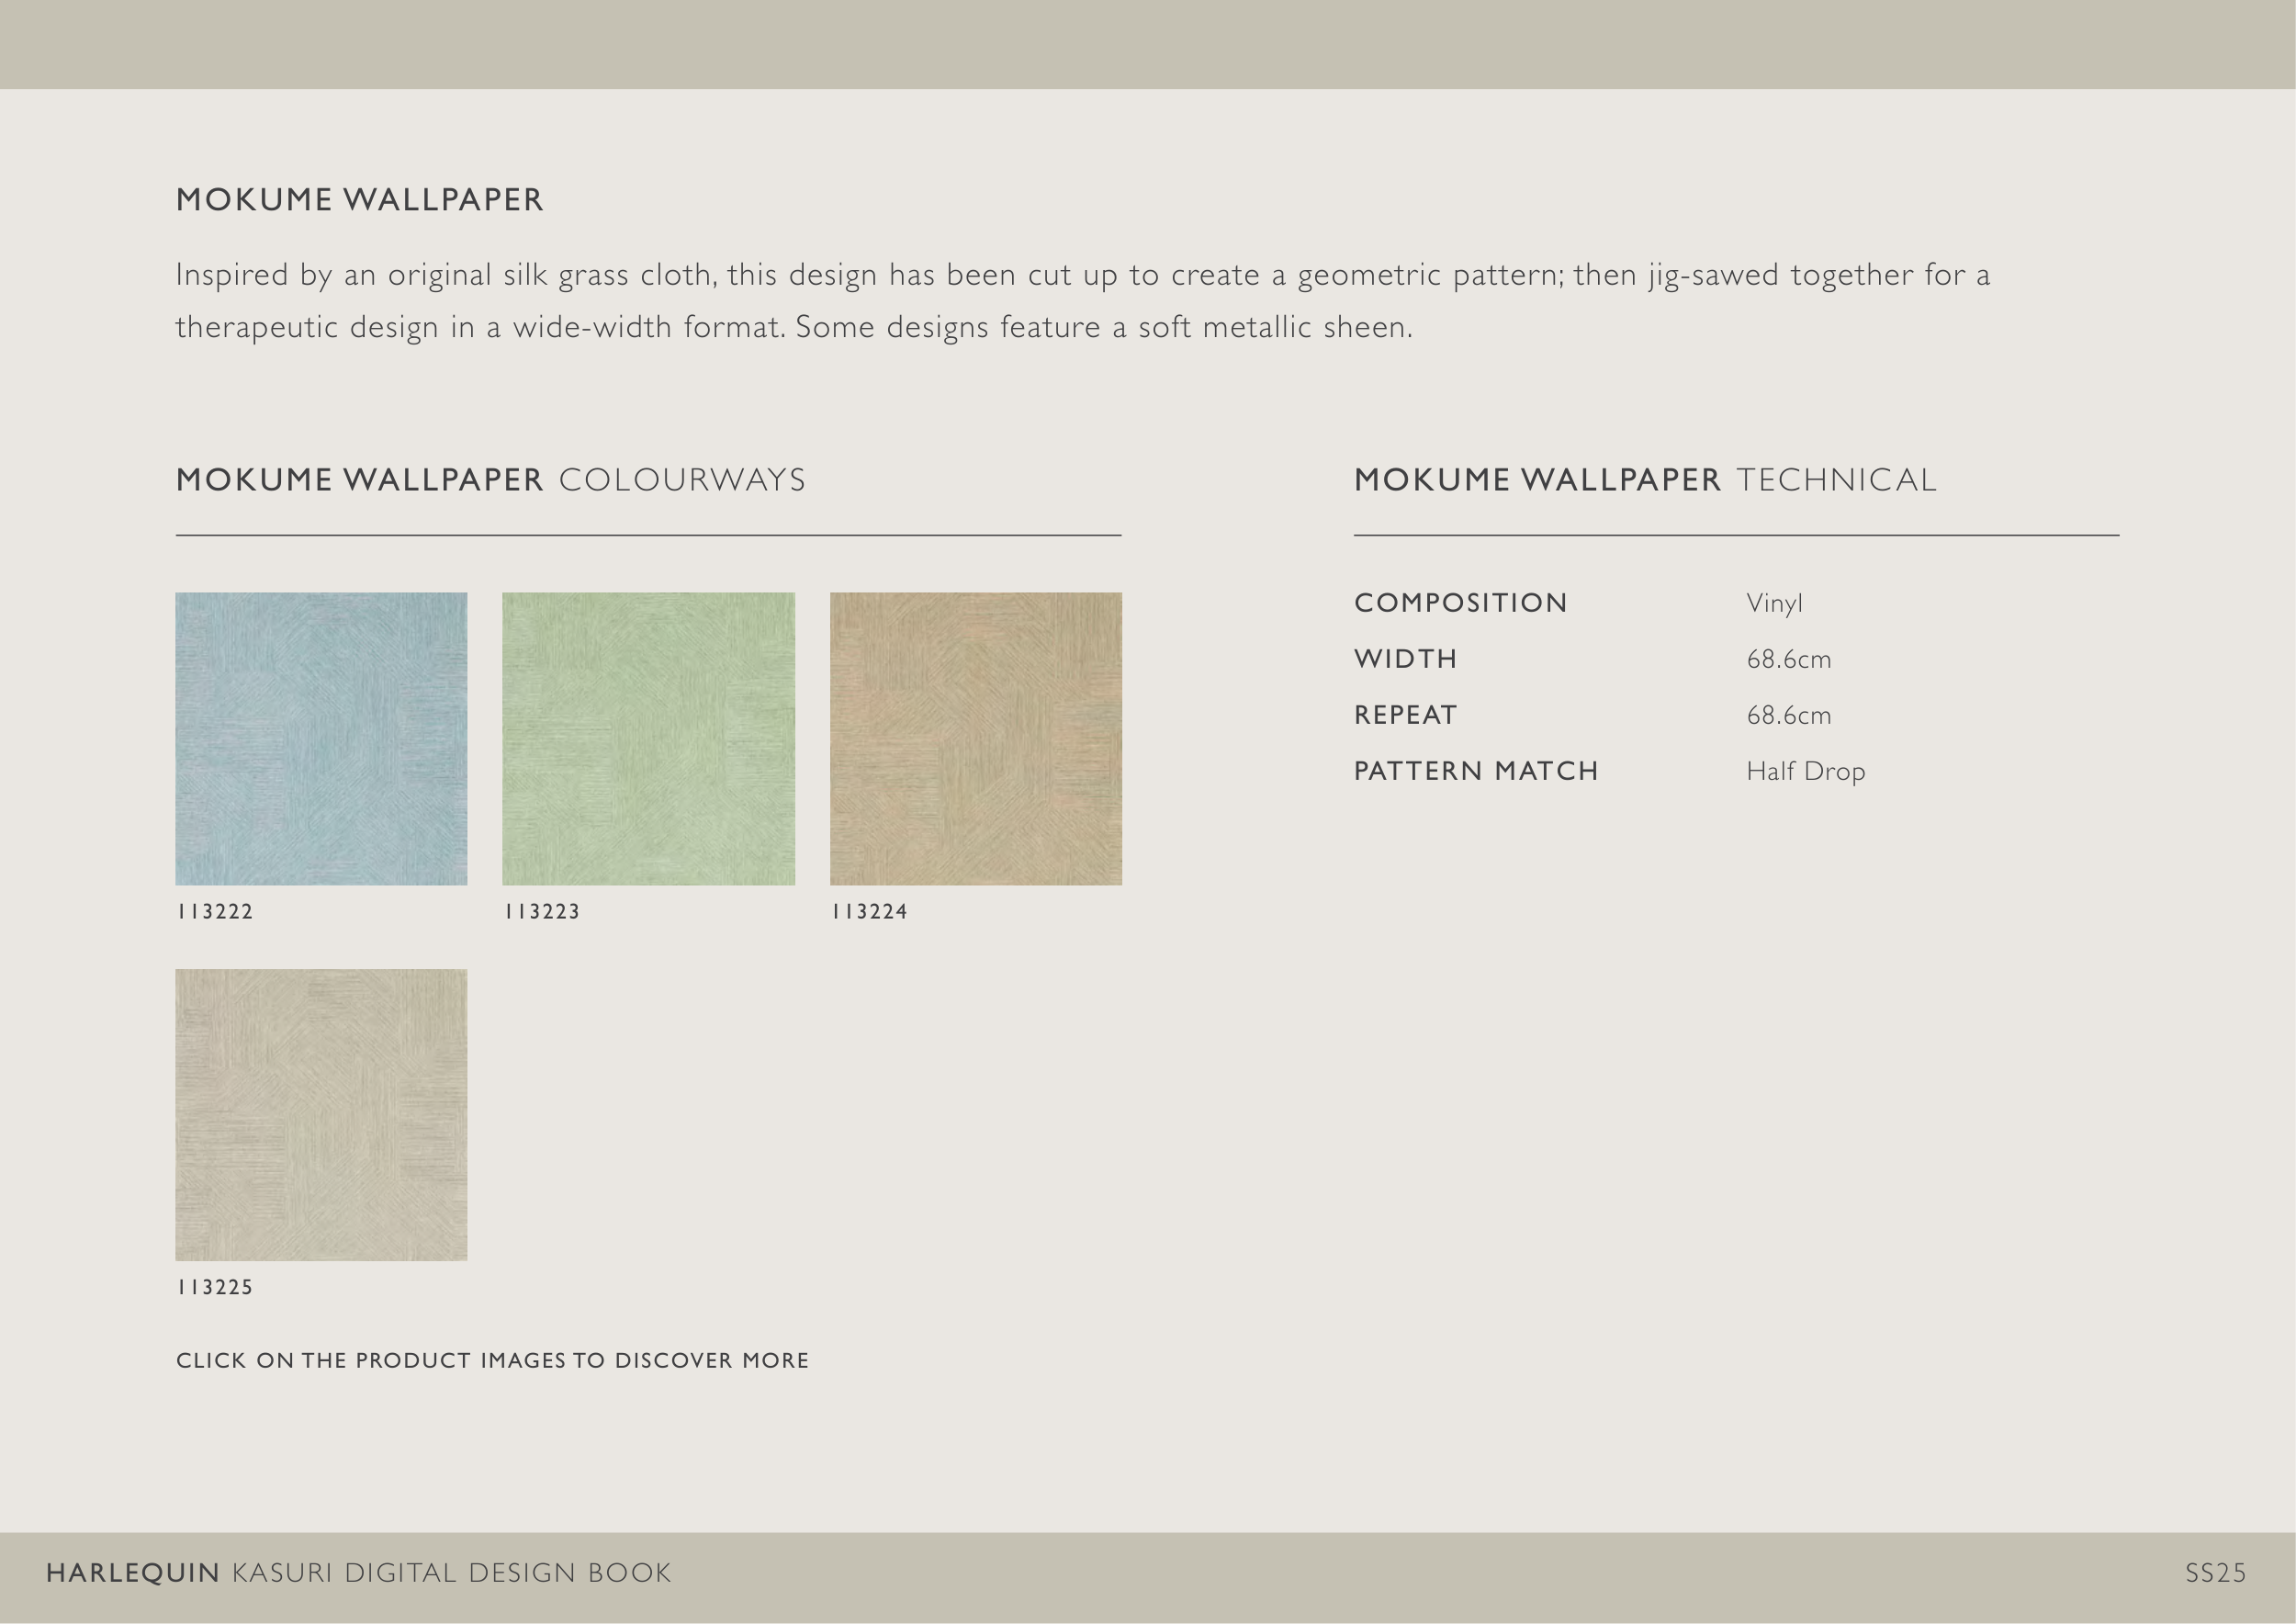Viewport: 2296px width, 1624px height.
Task: Click the Mokume Wallpaper Colourways heading
Action: click(490, 480)
